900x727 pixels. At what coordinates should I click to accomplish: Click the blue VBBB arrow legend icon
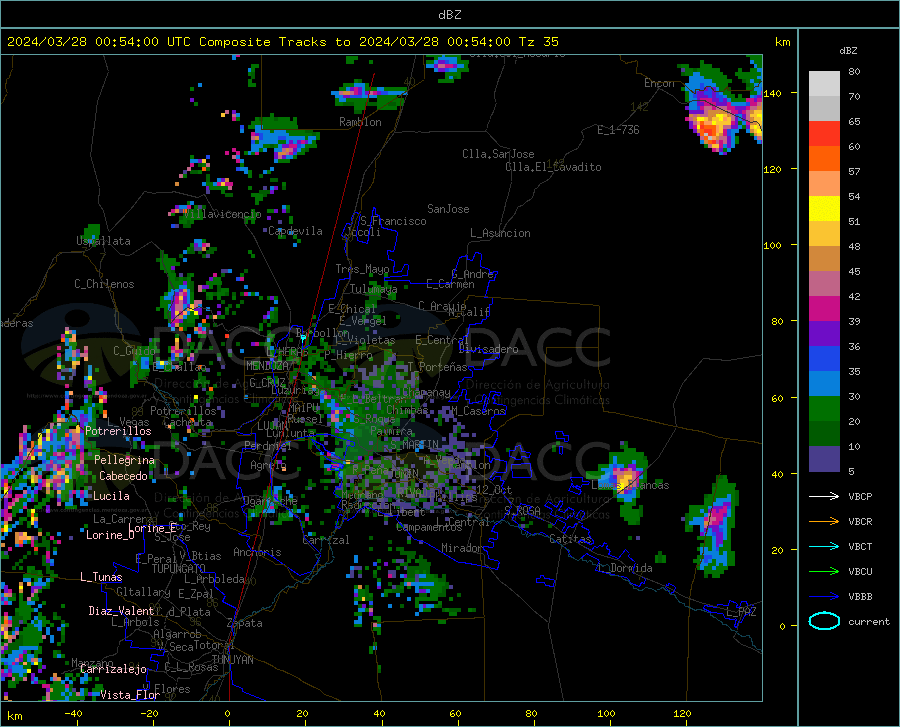click(824, 596)
